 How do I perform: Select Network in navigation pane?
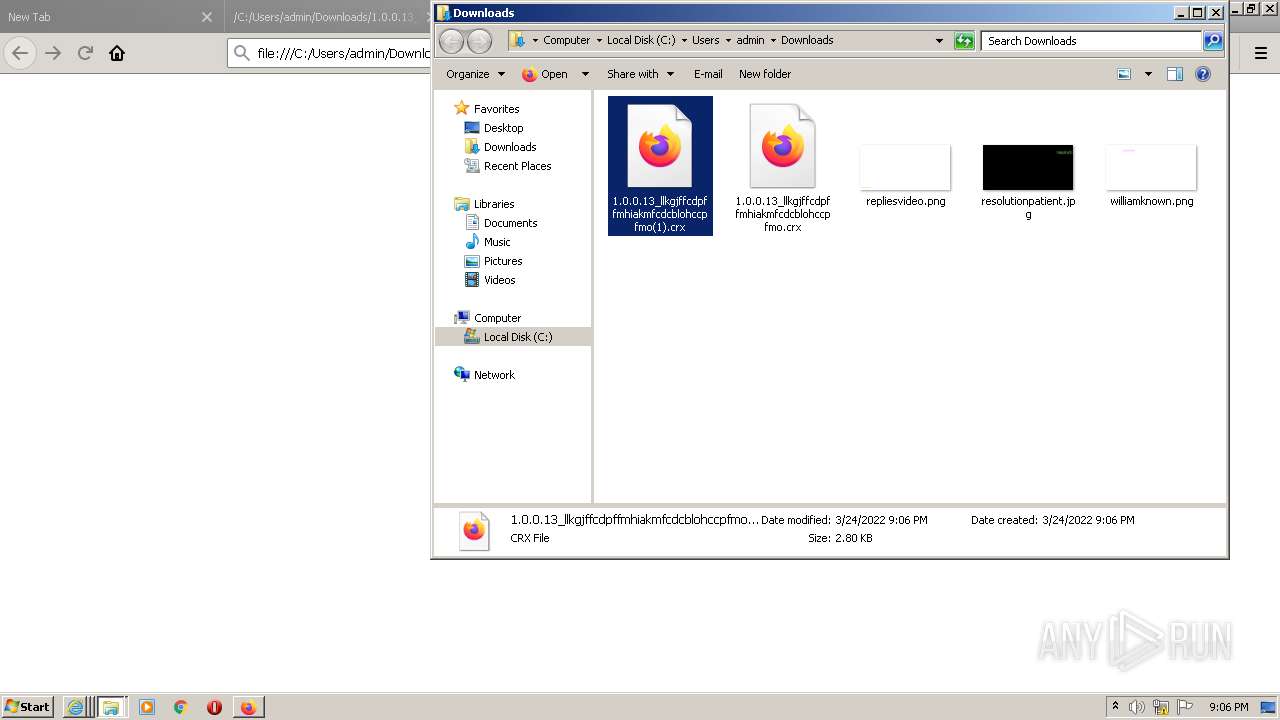[x=494, y=374]
